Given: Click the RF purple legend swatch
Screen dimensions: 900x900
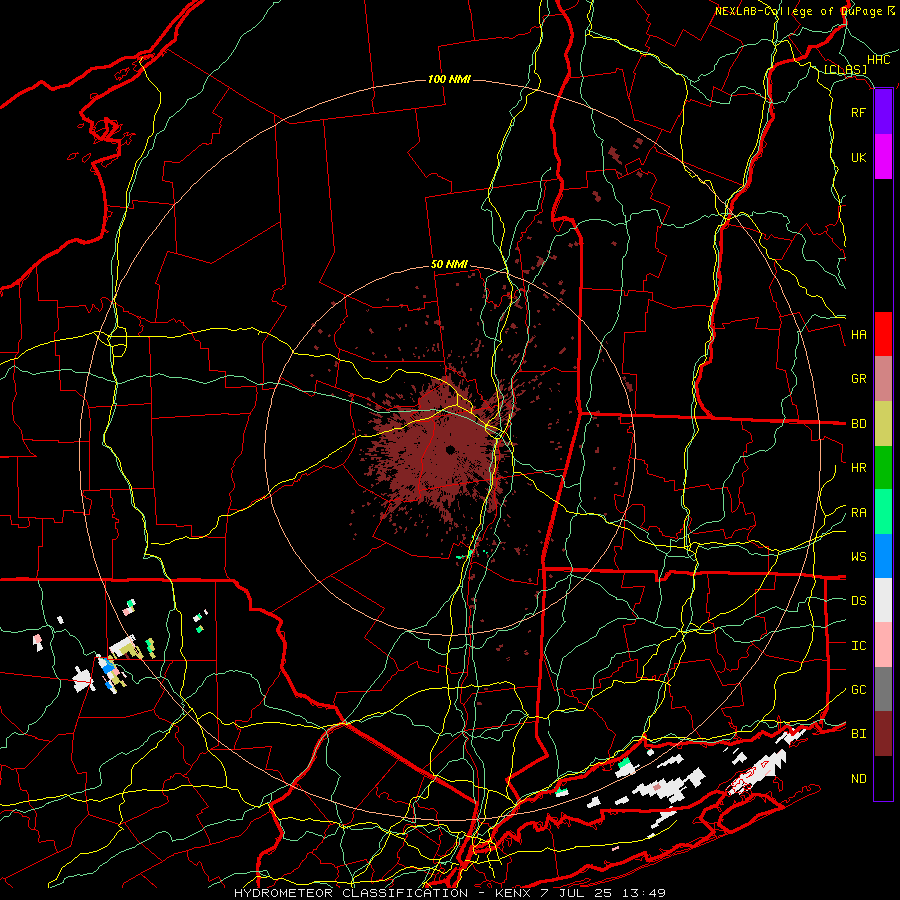Looking at the screenshot, I should (883, 112).
